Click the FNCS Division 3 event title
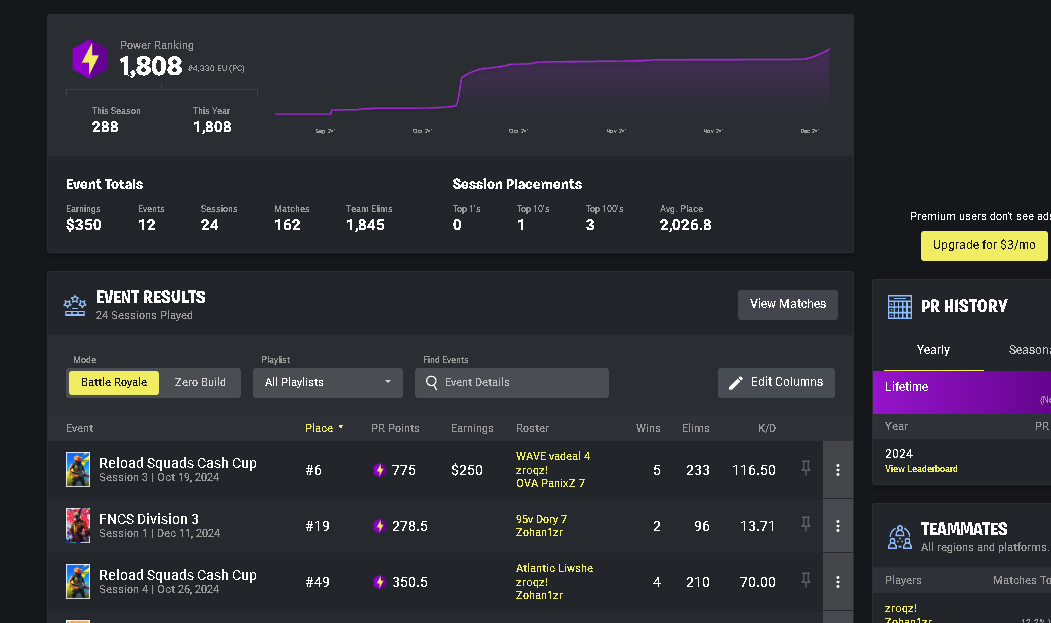 (x=149, y=519)
